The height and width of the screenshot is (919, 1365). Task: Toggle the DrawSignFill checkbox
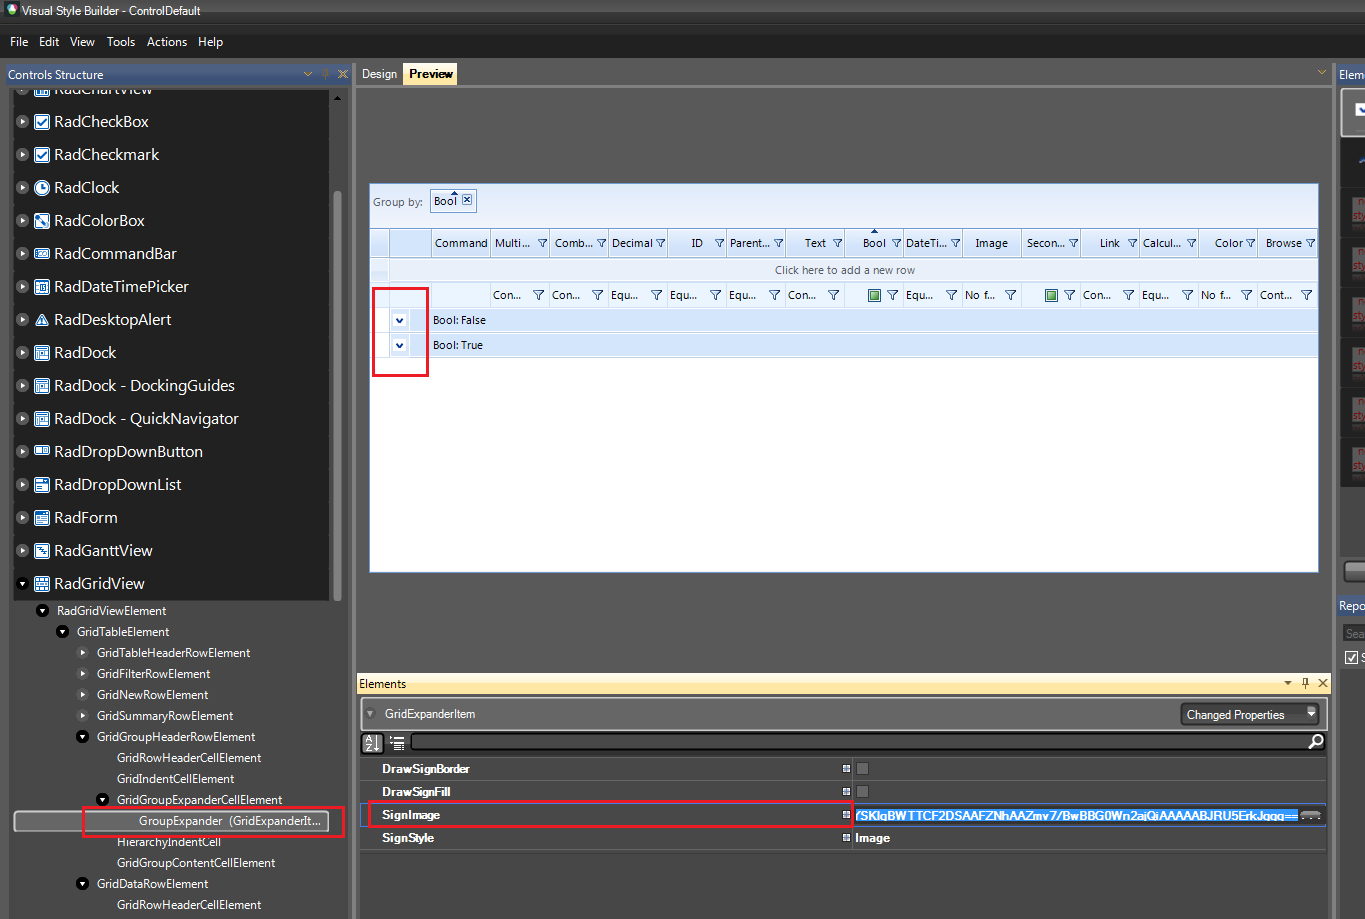[862, 792]
